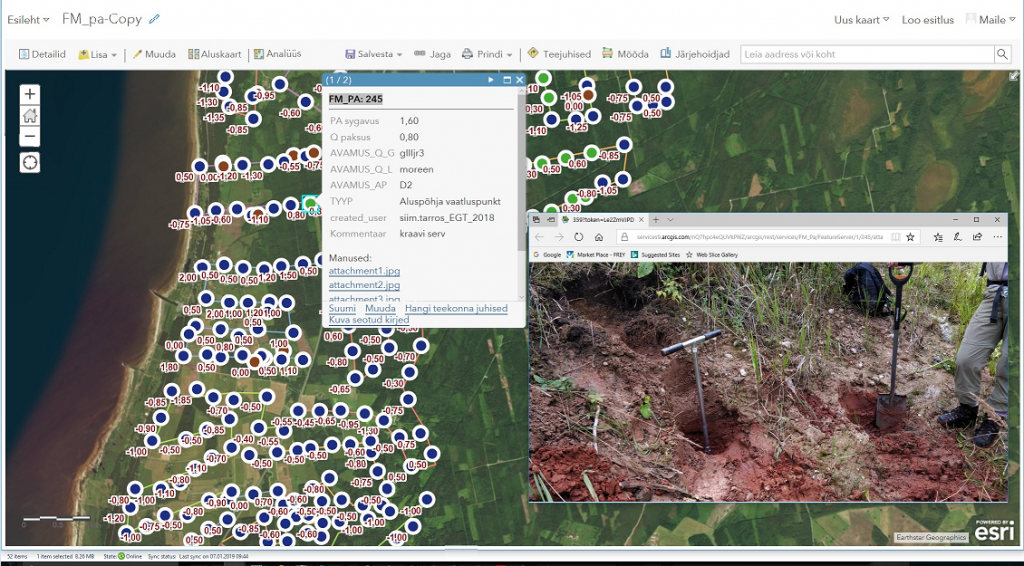Open the Maile user account menu

[x=991, y=20]
